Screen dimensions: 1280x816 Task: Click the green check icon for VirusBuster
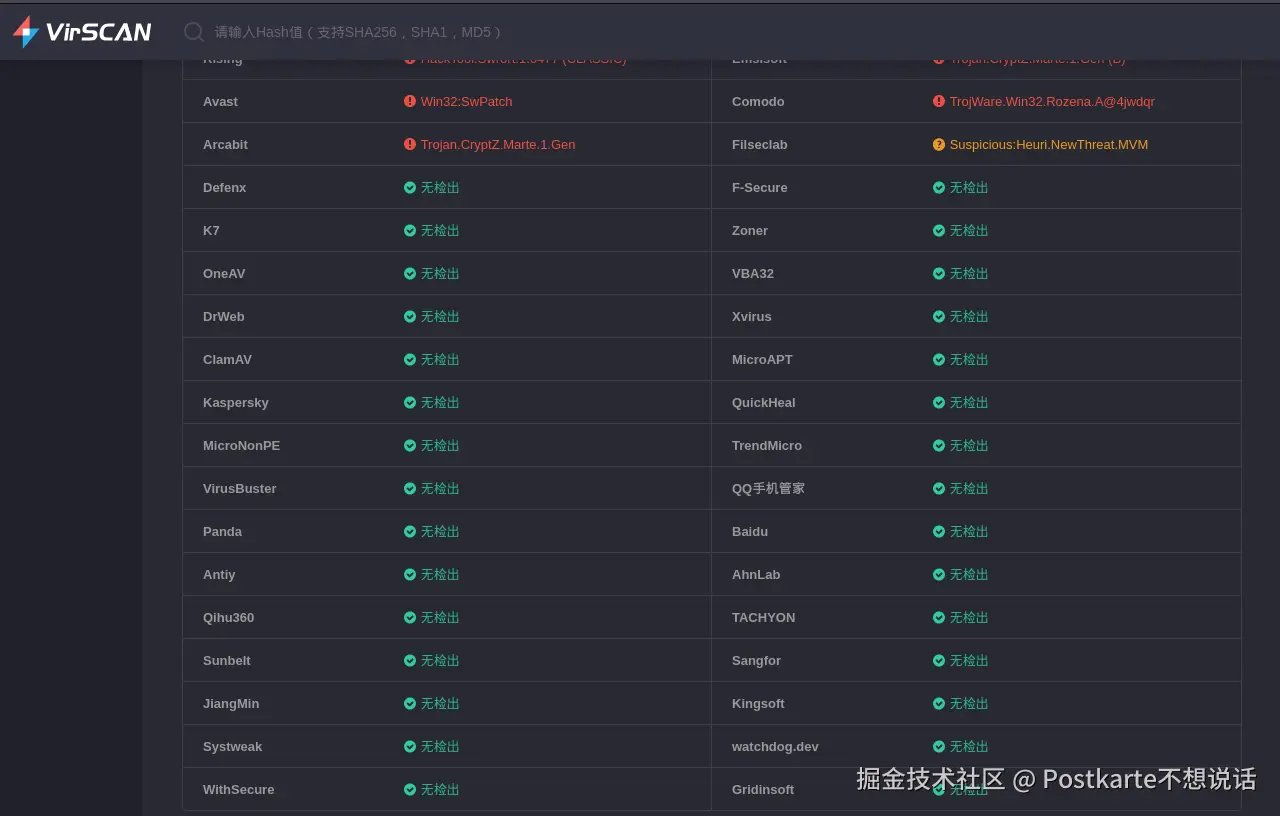pos(410,489)
